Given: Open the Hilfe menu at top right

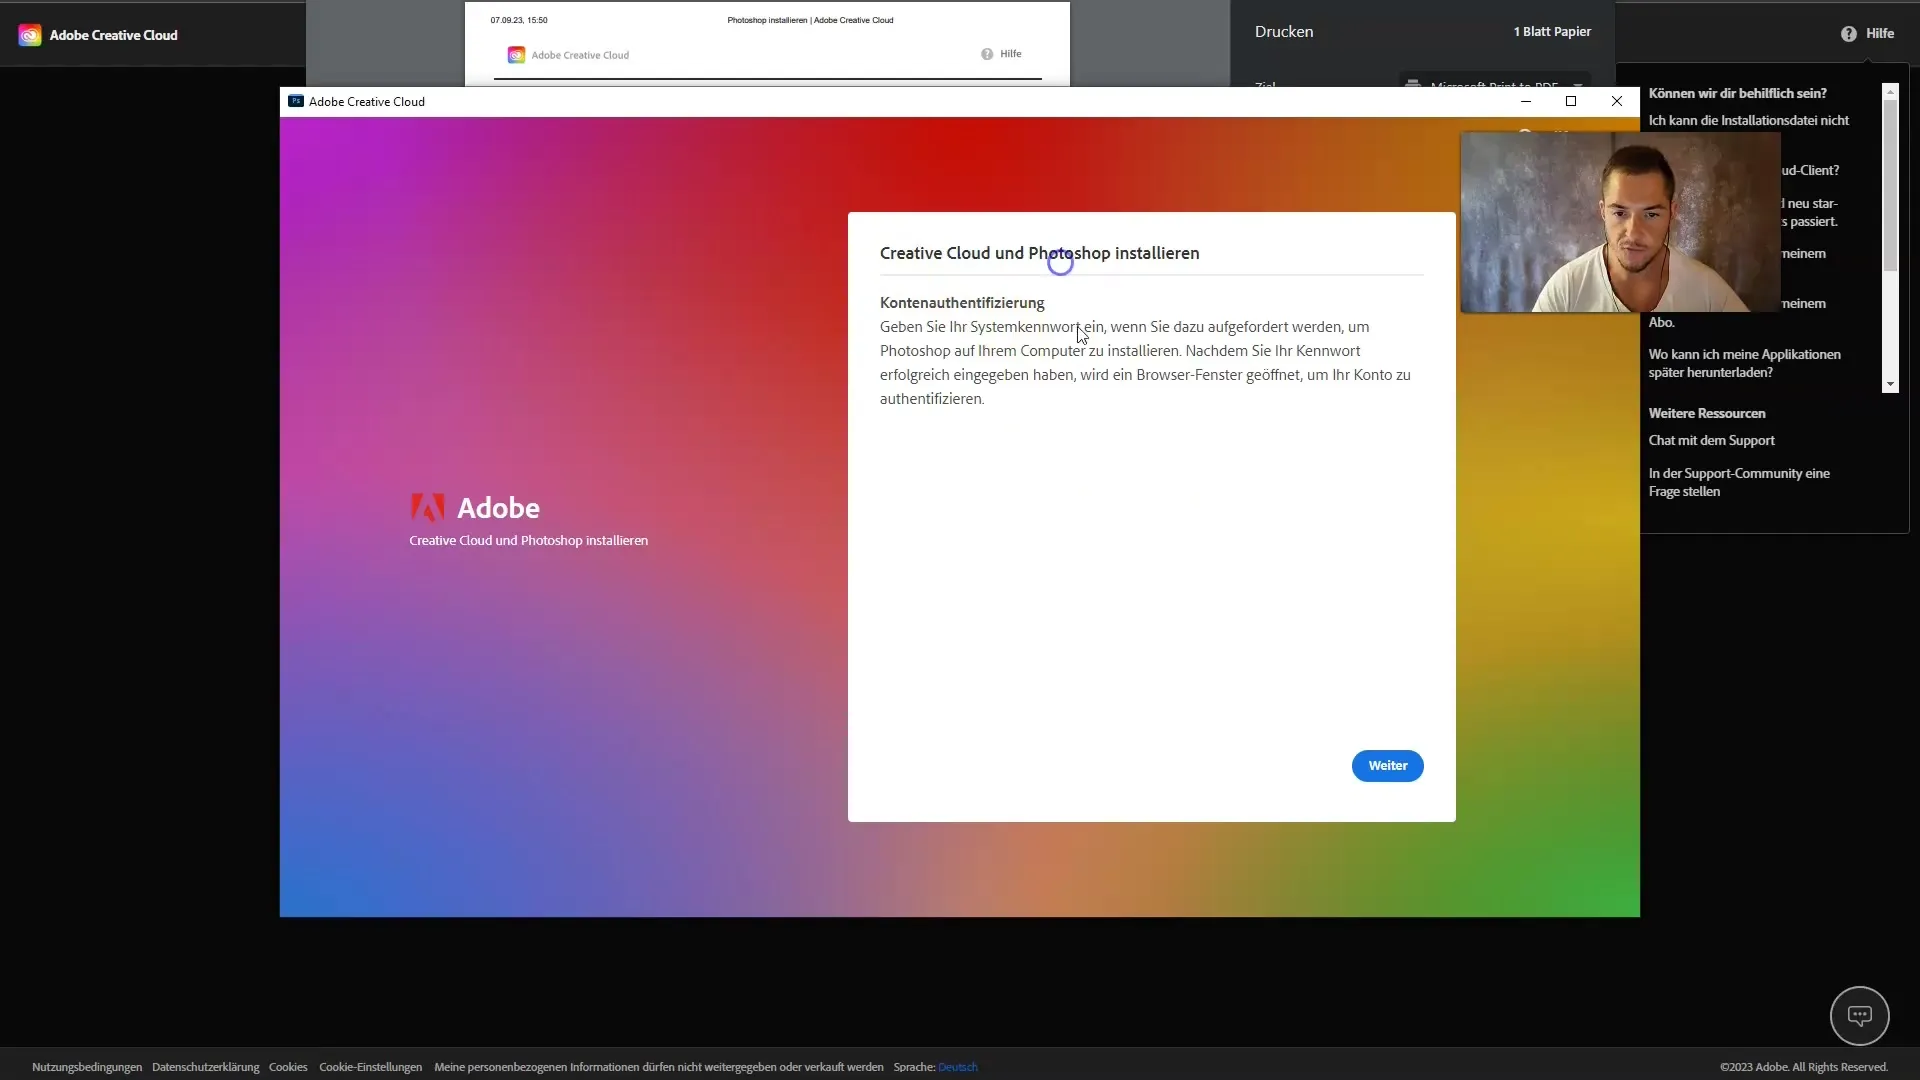Looking at the screenshot, I should pyautogui.click(x=1867, y=33).
